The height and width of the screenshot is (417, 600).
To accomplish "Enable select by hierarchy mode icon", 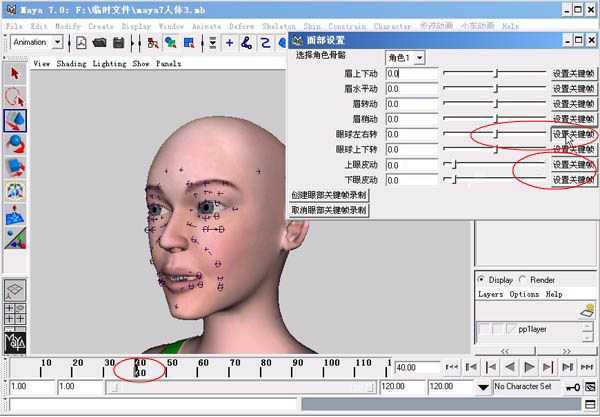I will pos(153,42).
